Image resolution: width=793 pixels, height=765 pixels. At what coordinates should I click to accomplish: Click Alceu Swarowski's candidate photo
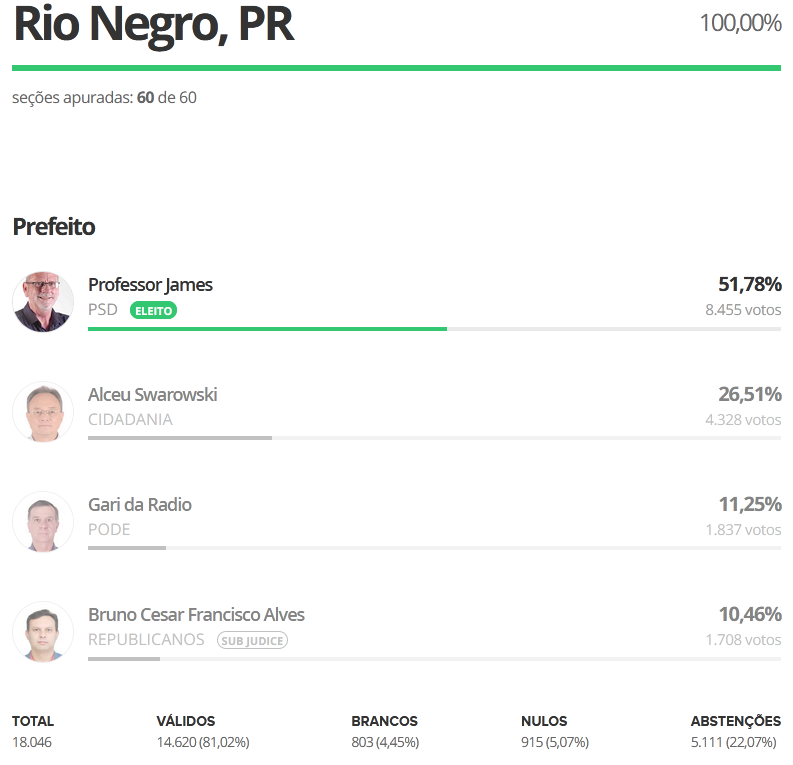click(43, 411)
